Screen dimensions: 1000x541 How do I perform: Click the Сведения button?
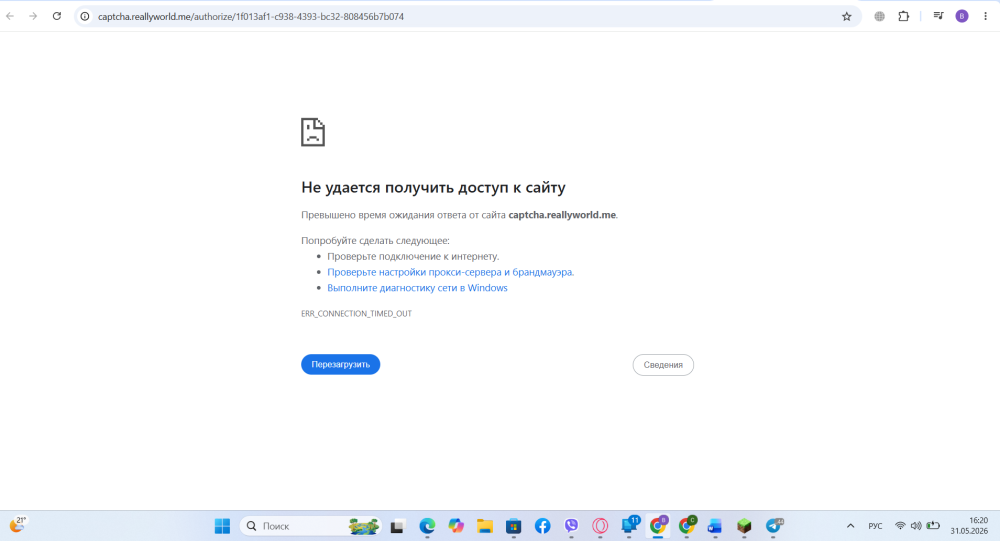[x=663, y=365]
